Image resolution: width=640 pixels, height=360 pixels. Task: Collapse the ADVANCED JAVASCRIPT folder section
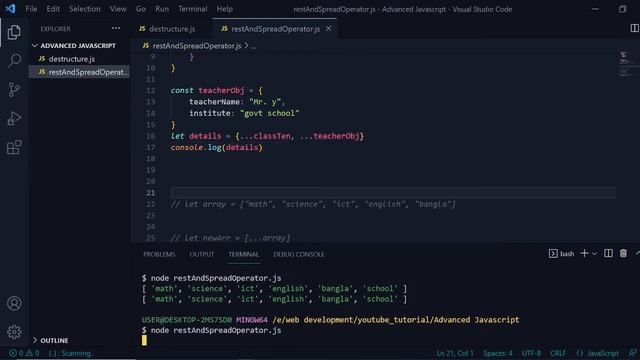[78, 46]
